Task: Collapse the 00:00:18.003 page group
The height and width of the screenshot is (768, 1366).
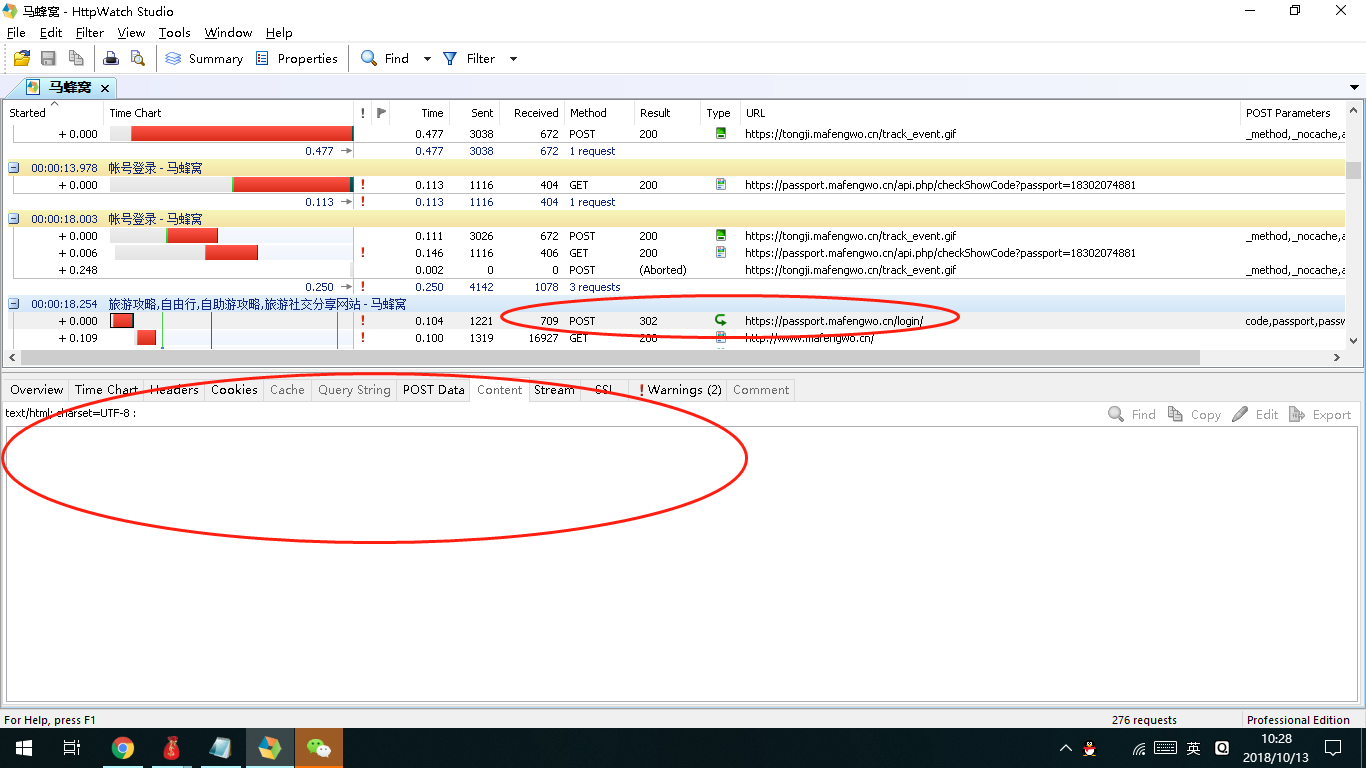Action: (x=14, y=219)
